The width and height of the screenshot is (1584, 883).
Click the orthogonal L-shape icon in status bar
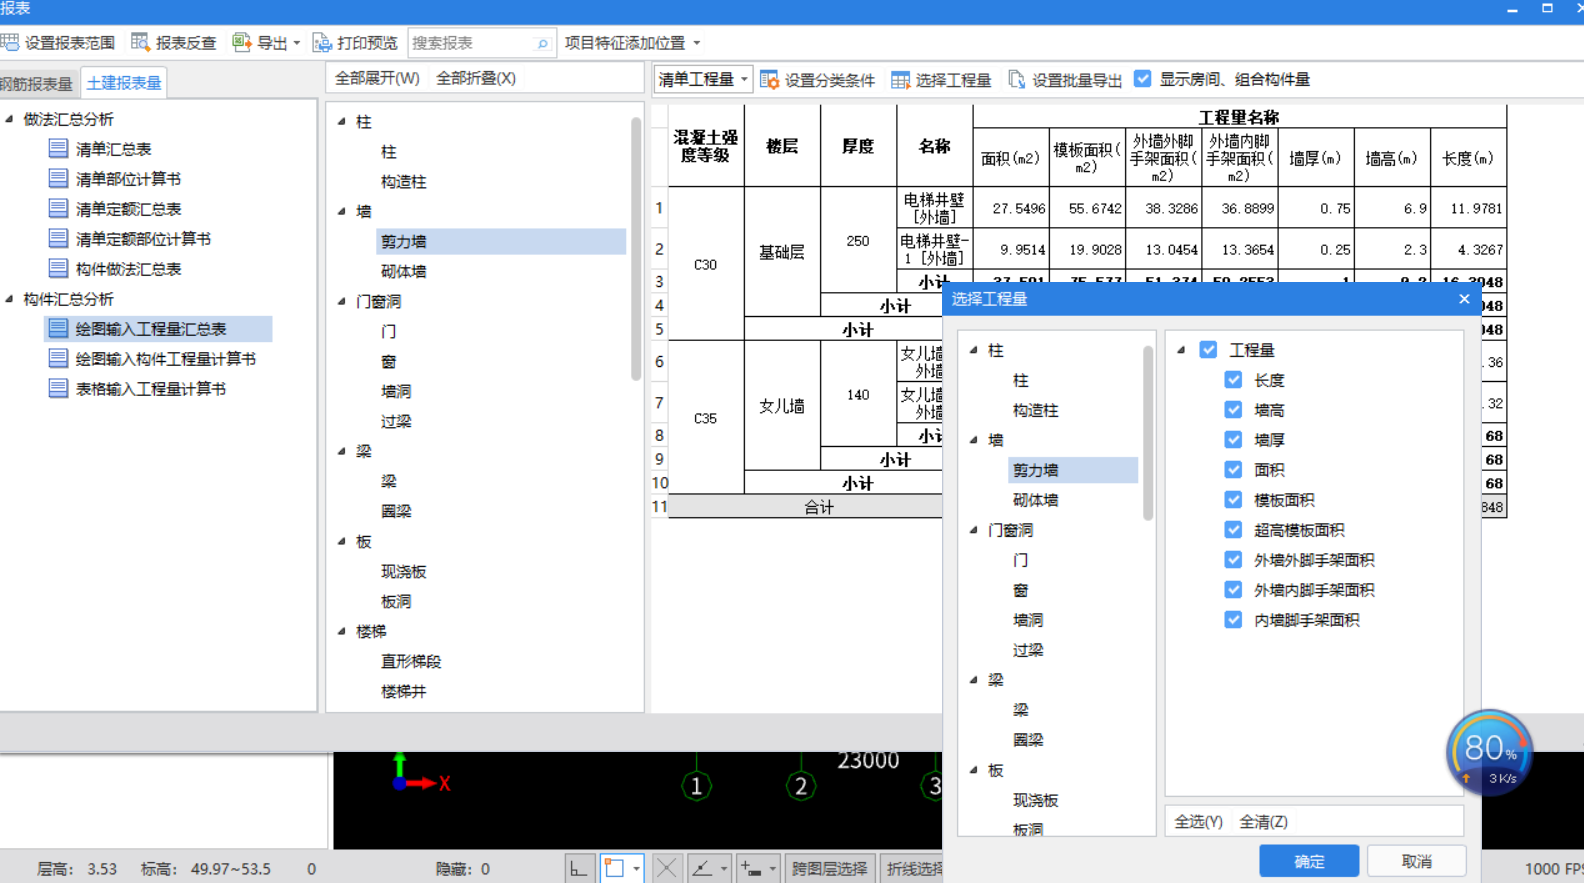580,868
